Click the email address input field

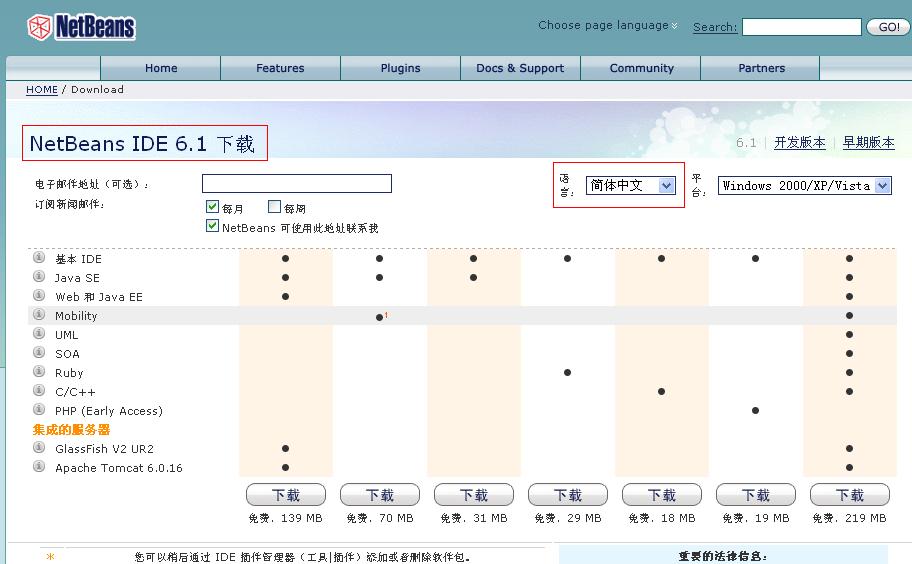click(x=297, y=183)
